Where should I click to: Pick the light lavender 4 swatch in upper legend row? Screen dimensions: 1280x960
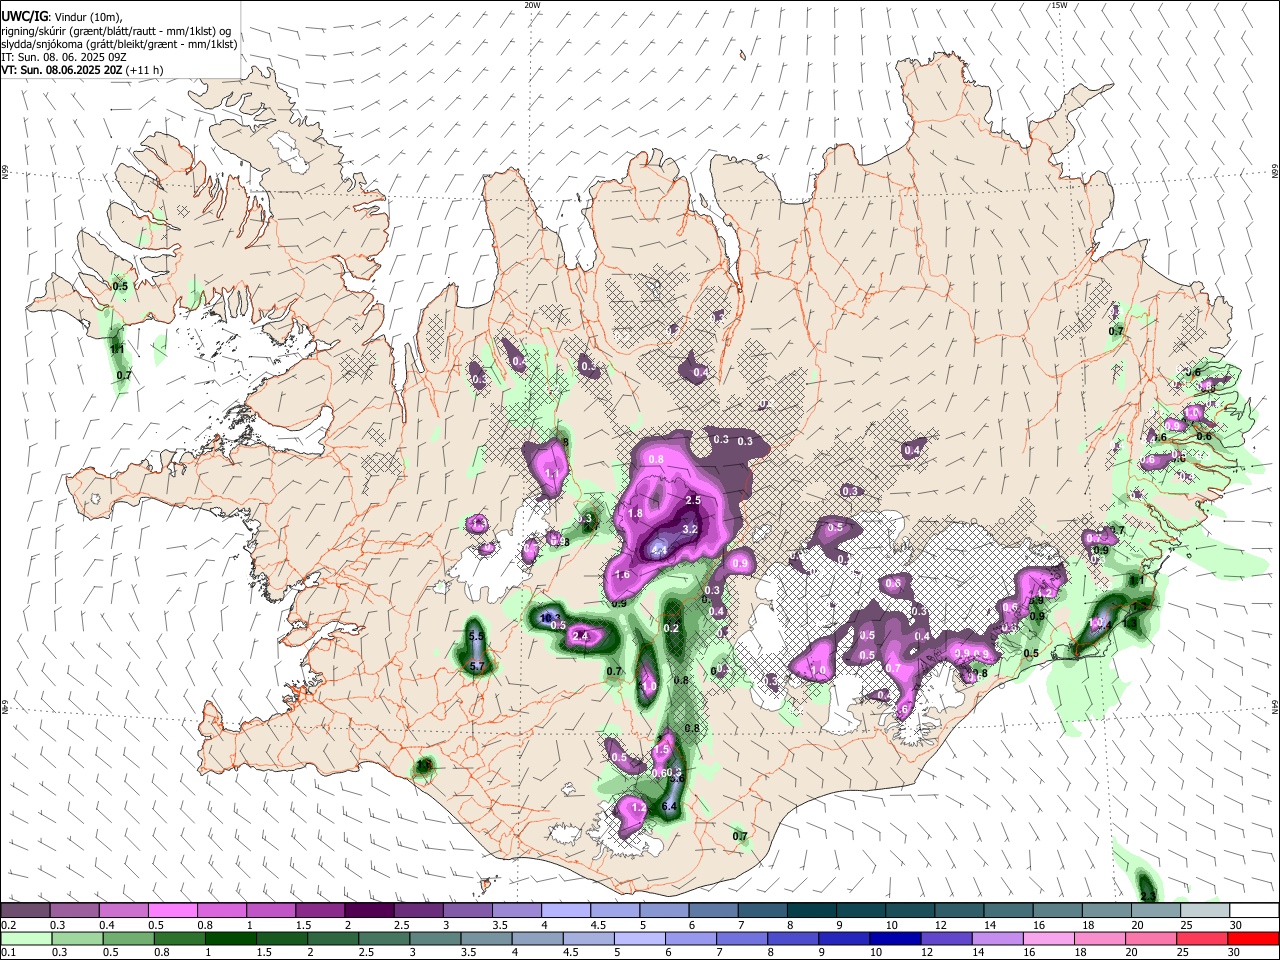tap(565, 910)
